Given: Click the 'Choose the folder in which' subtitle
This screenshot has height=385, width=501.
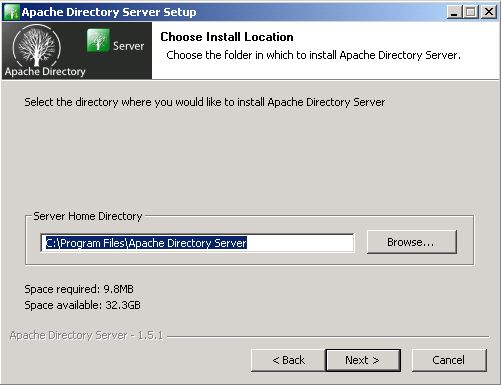Looking at the screenshot, I should (x=313, y=55).
